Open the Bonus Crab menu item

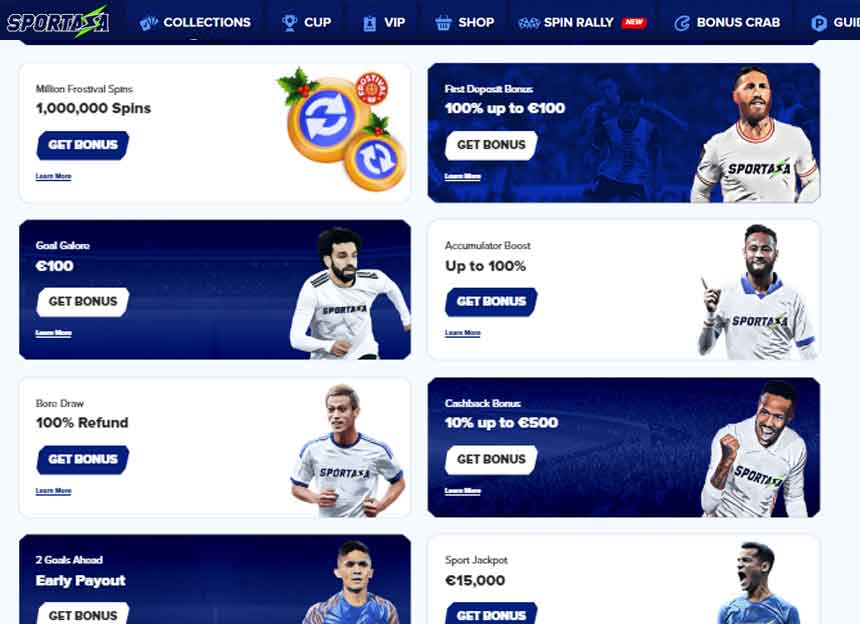(738, 22)
